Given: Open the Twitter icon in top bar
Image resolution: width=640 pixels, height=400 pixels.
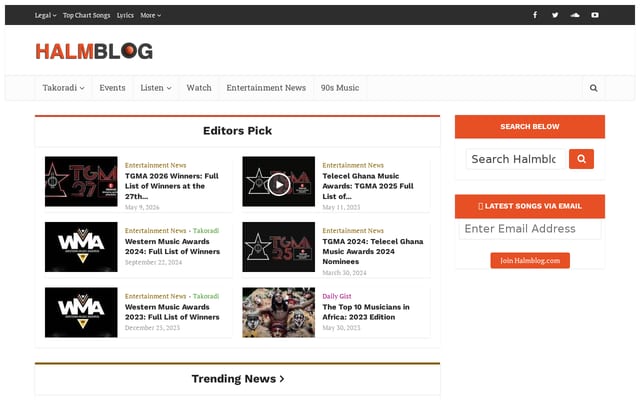Looking at the screenshot, I should 555,15.
